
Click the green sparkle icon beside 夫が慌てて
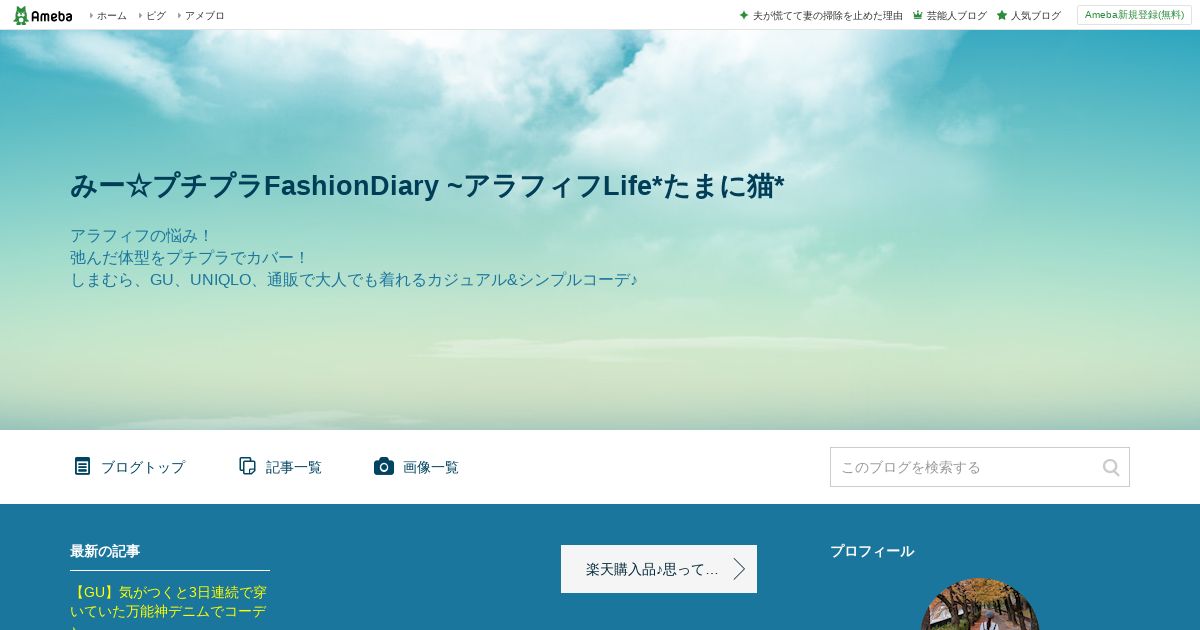click(744, 15)
